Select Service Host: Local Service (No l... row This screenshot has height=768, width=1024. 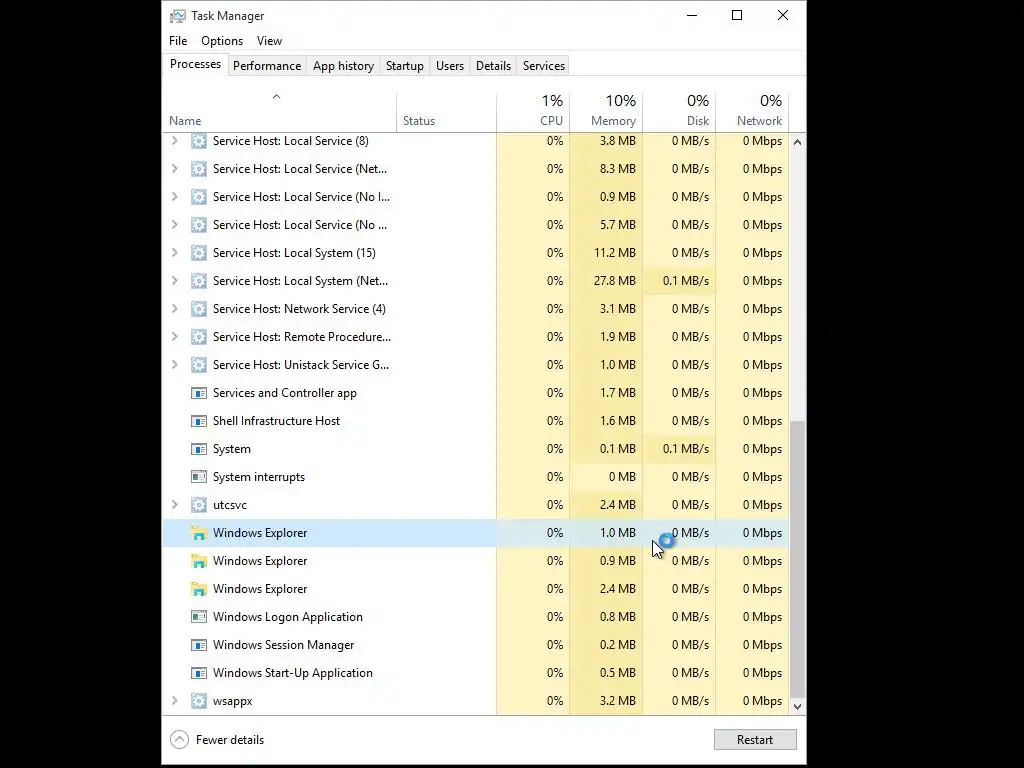(475, 197)
